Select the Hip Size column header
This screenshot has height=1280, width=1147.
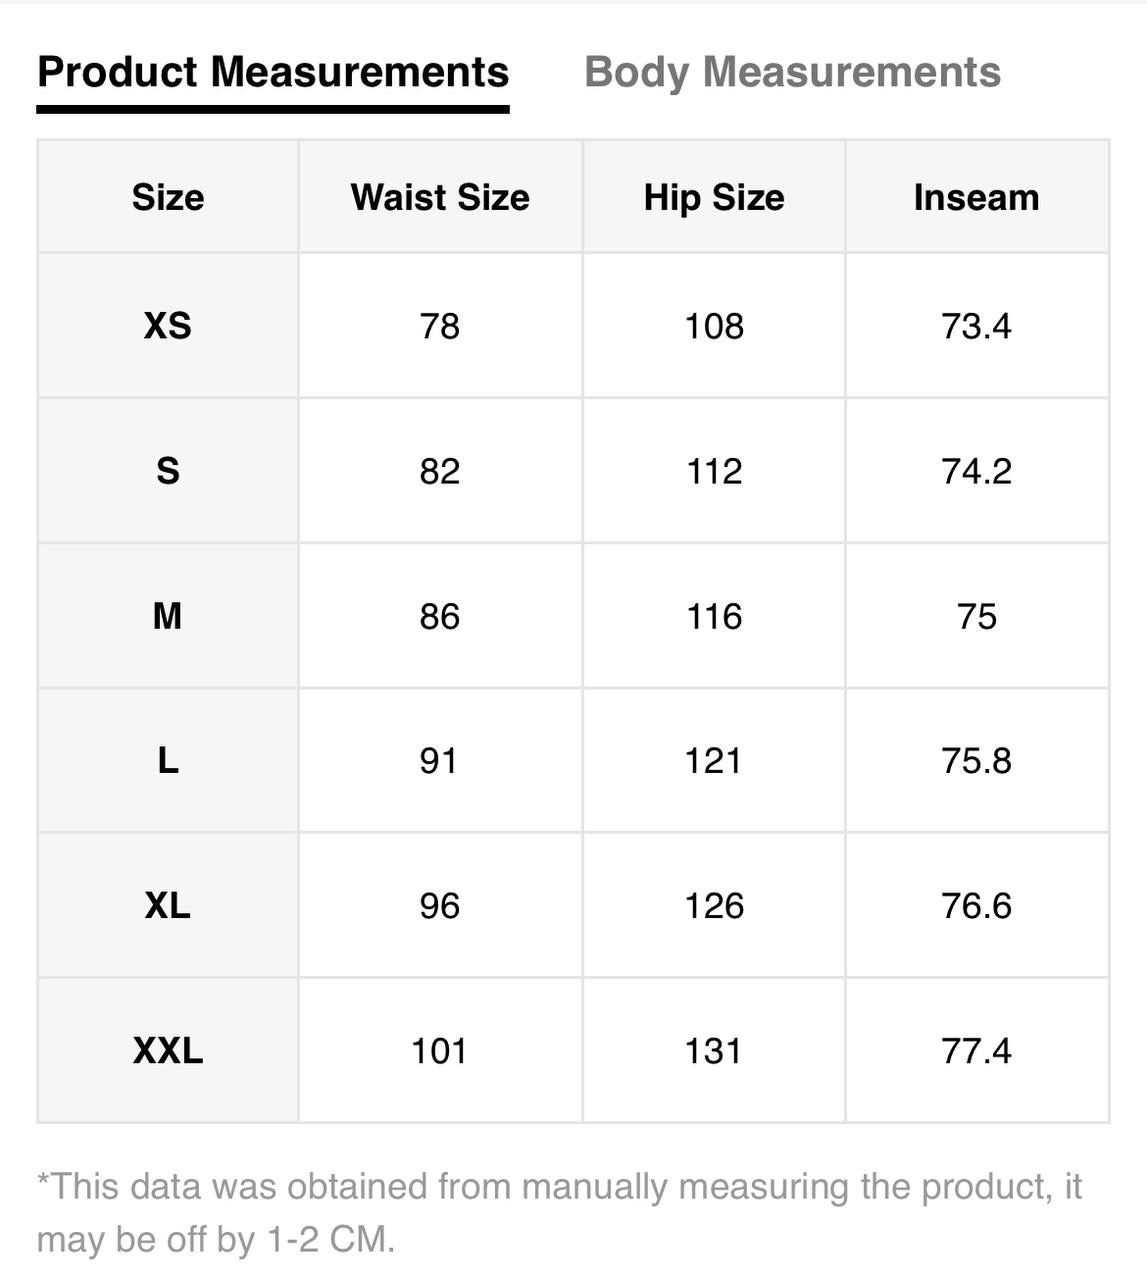[714, 197]
